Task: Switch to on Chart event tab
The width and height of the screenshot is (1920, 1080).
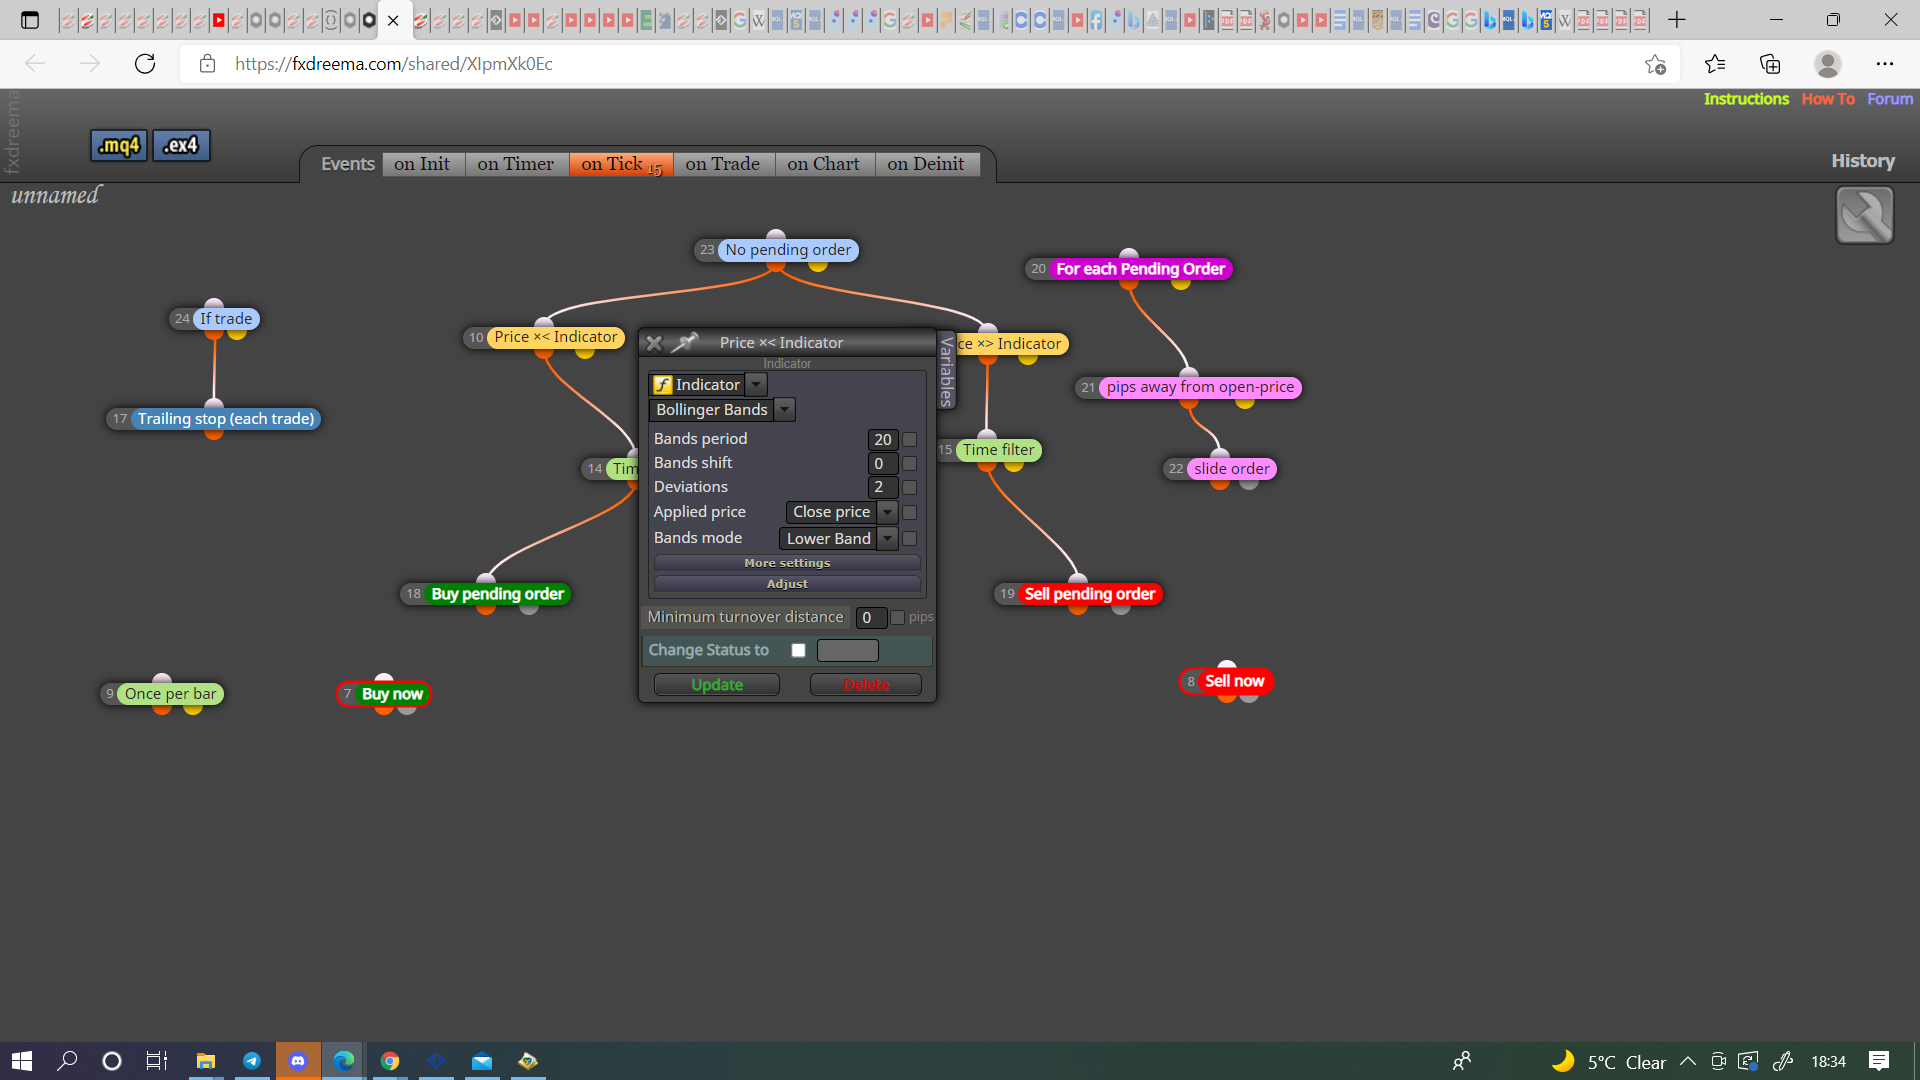Action: (823, 164)
